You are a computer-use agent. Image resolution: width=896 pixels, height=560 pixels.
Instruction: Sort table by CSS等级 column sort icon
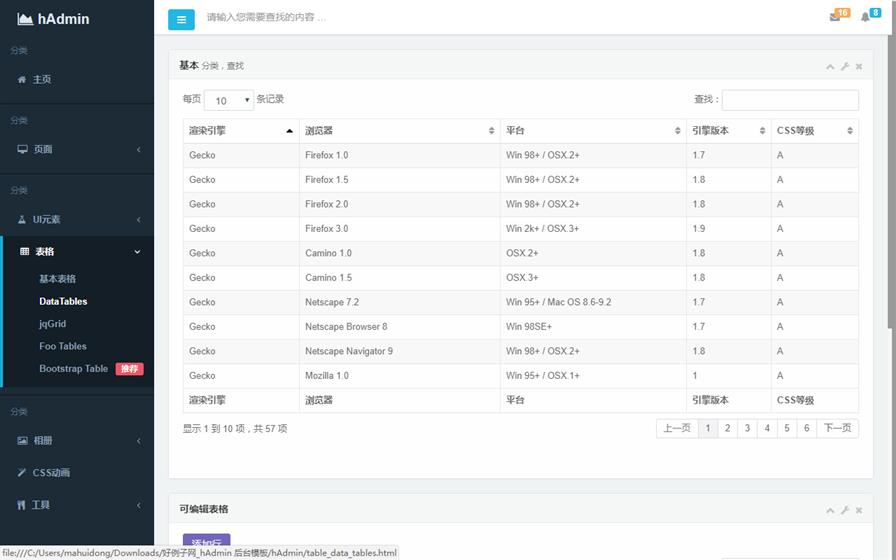click(850, 131)
